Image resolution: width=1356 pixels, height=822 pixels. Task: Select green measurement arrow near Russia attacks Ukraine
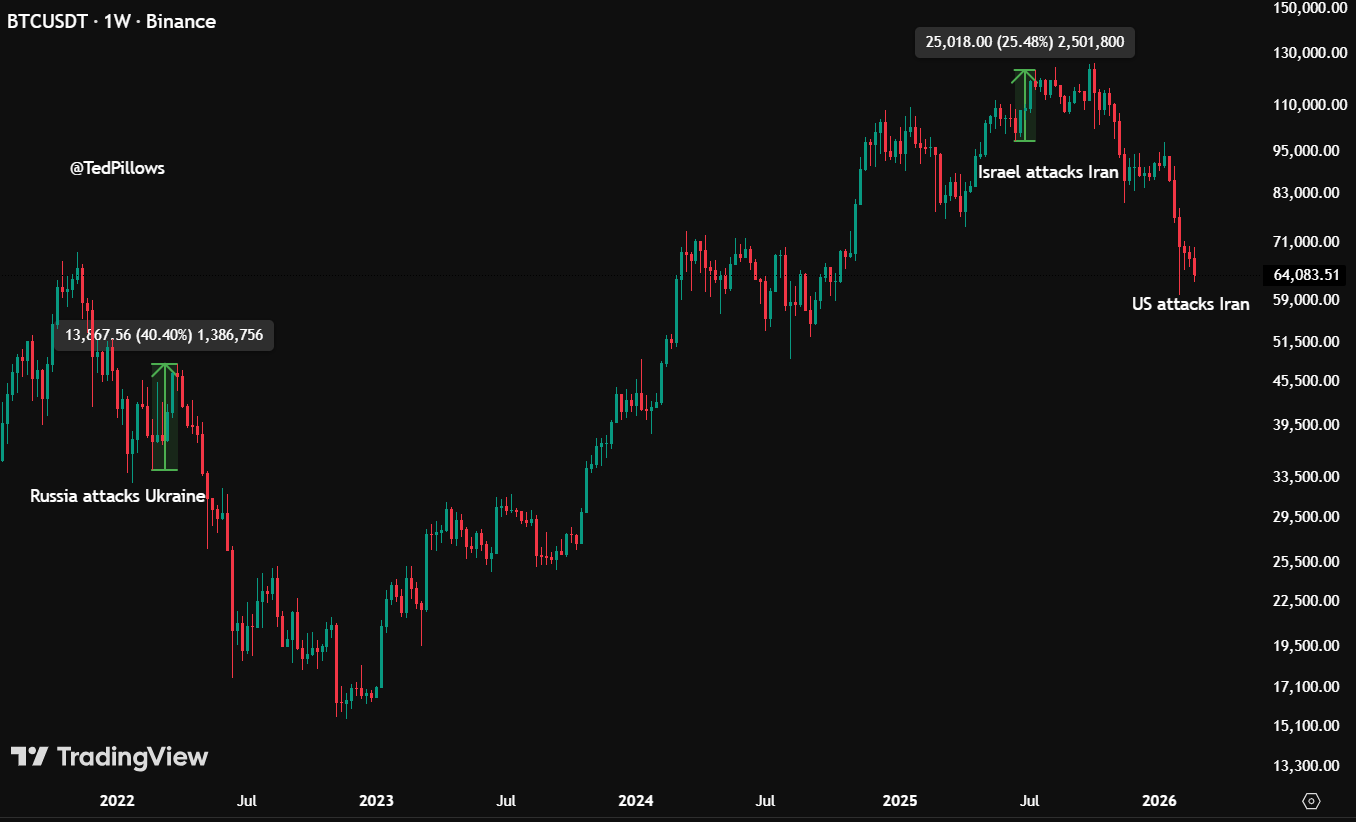[x=165, y=416]
